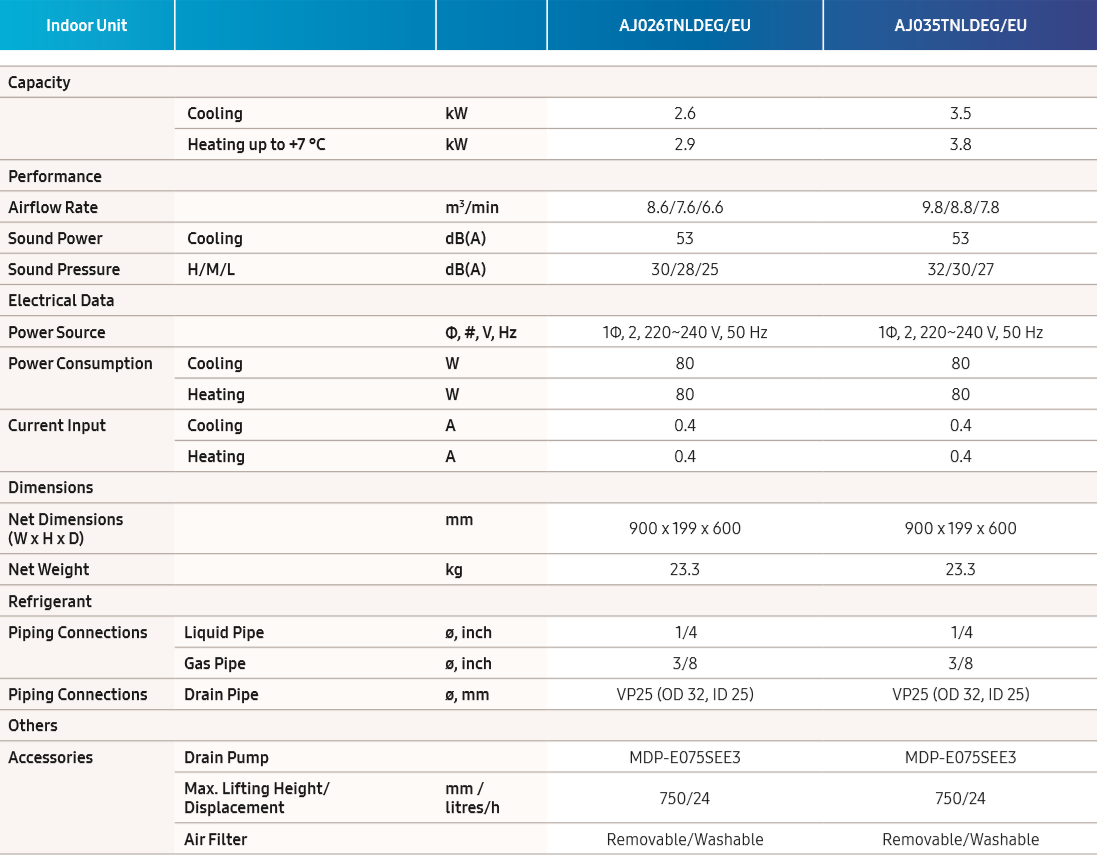Image resolution: width=1097 pixels, height=855 pixels.
Task: Click the 3.8 heating capacity value
Action: [961, 144]
